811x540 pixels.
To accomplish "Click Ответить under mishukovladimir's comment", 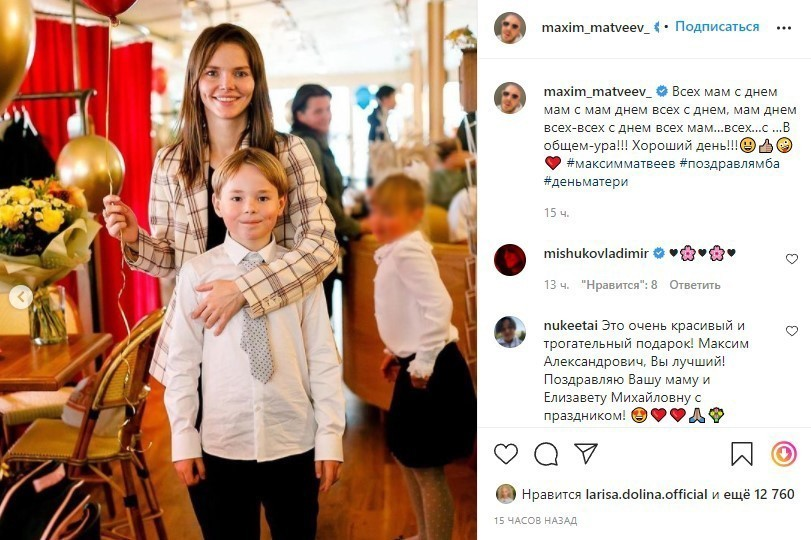I will (x=694, y=284).
